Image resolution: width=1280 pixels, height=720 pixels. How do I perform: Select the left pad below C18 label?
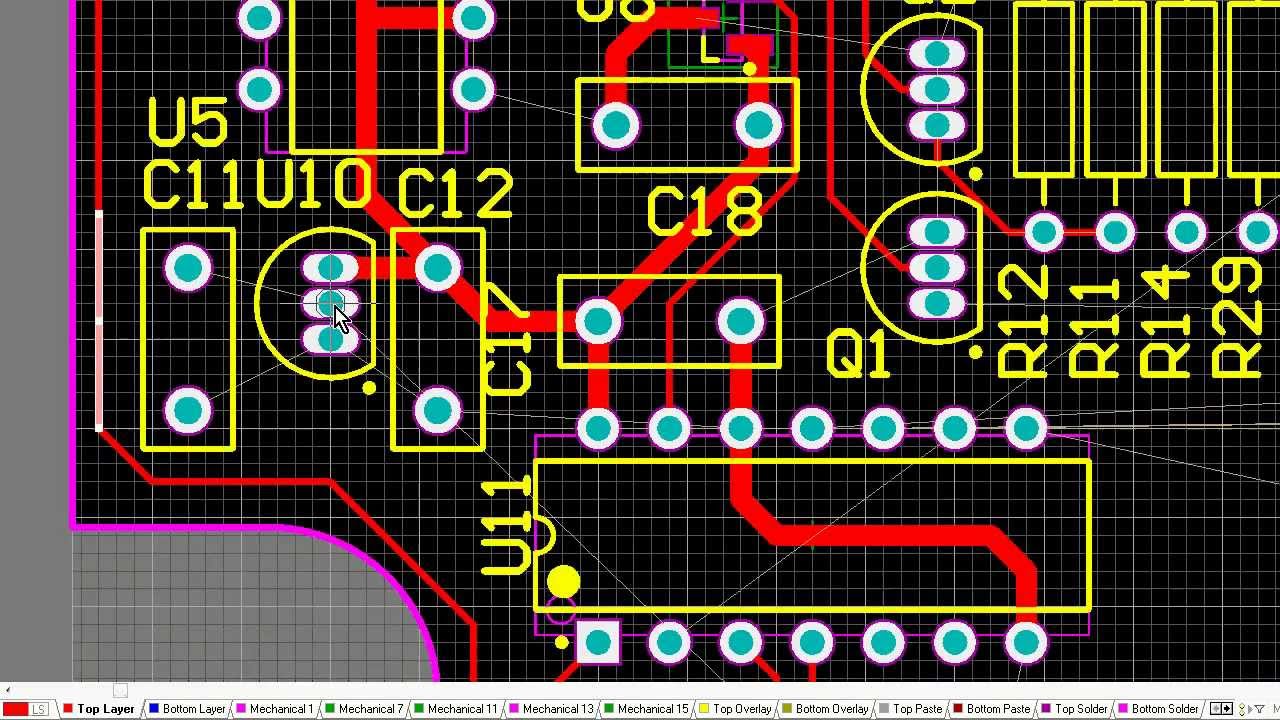coord(598,321)
